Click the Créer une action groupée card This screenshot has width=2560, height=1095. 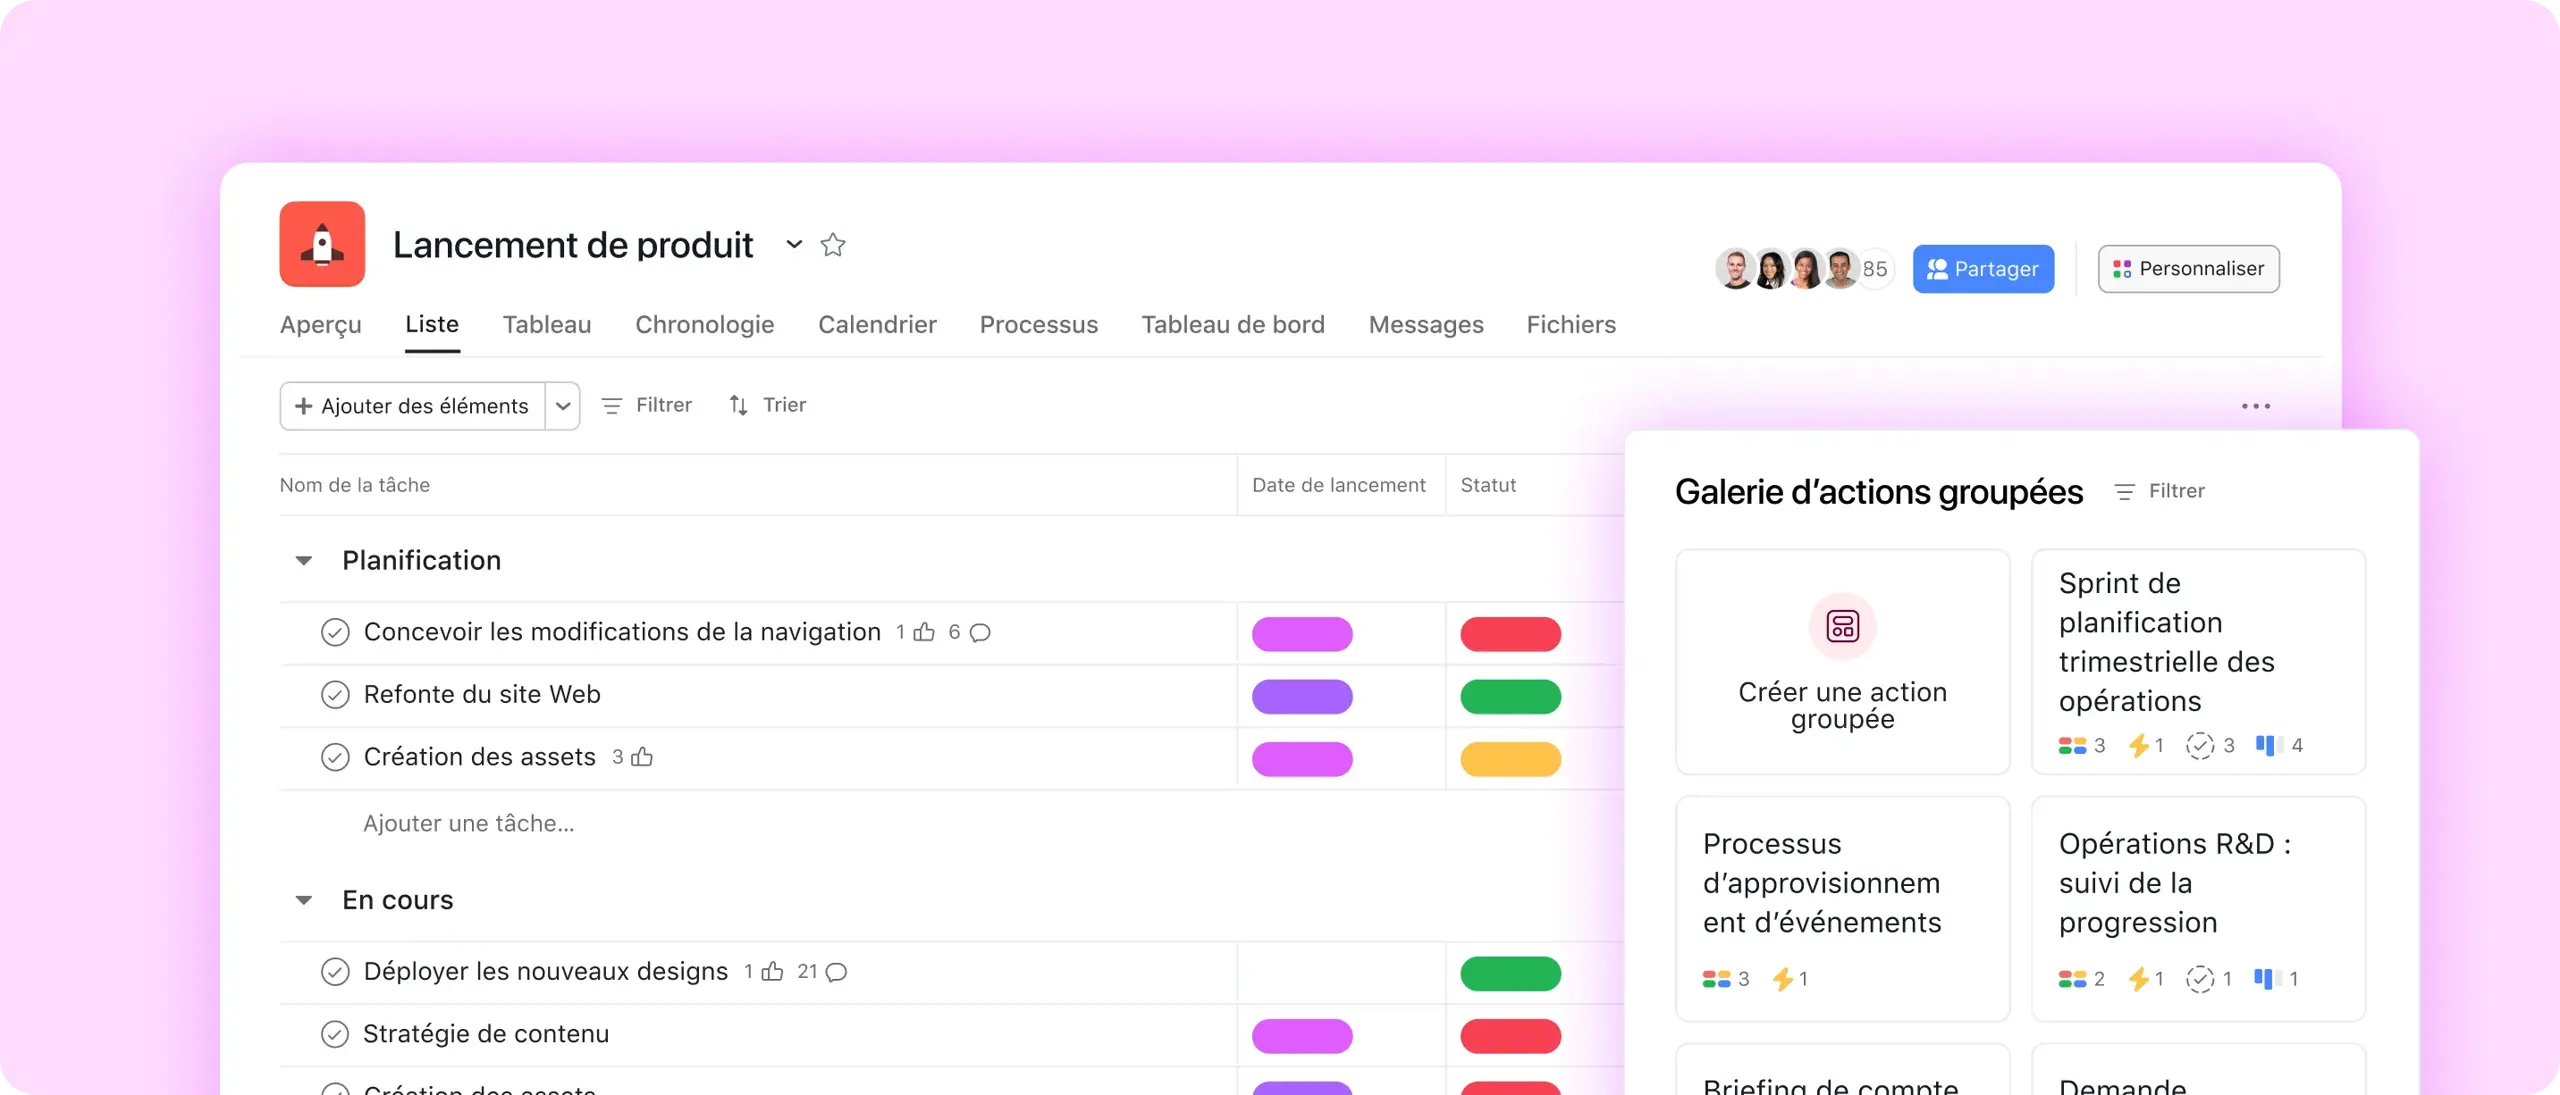[x=1842, y=662]
